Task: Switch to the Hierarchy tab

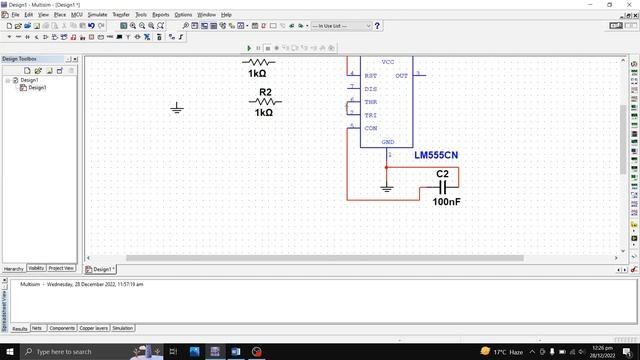Action: 13,269
